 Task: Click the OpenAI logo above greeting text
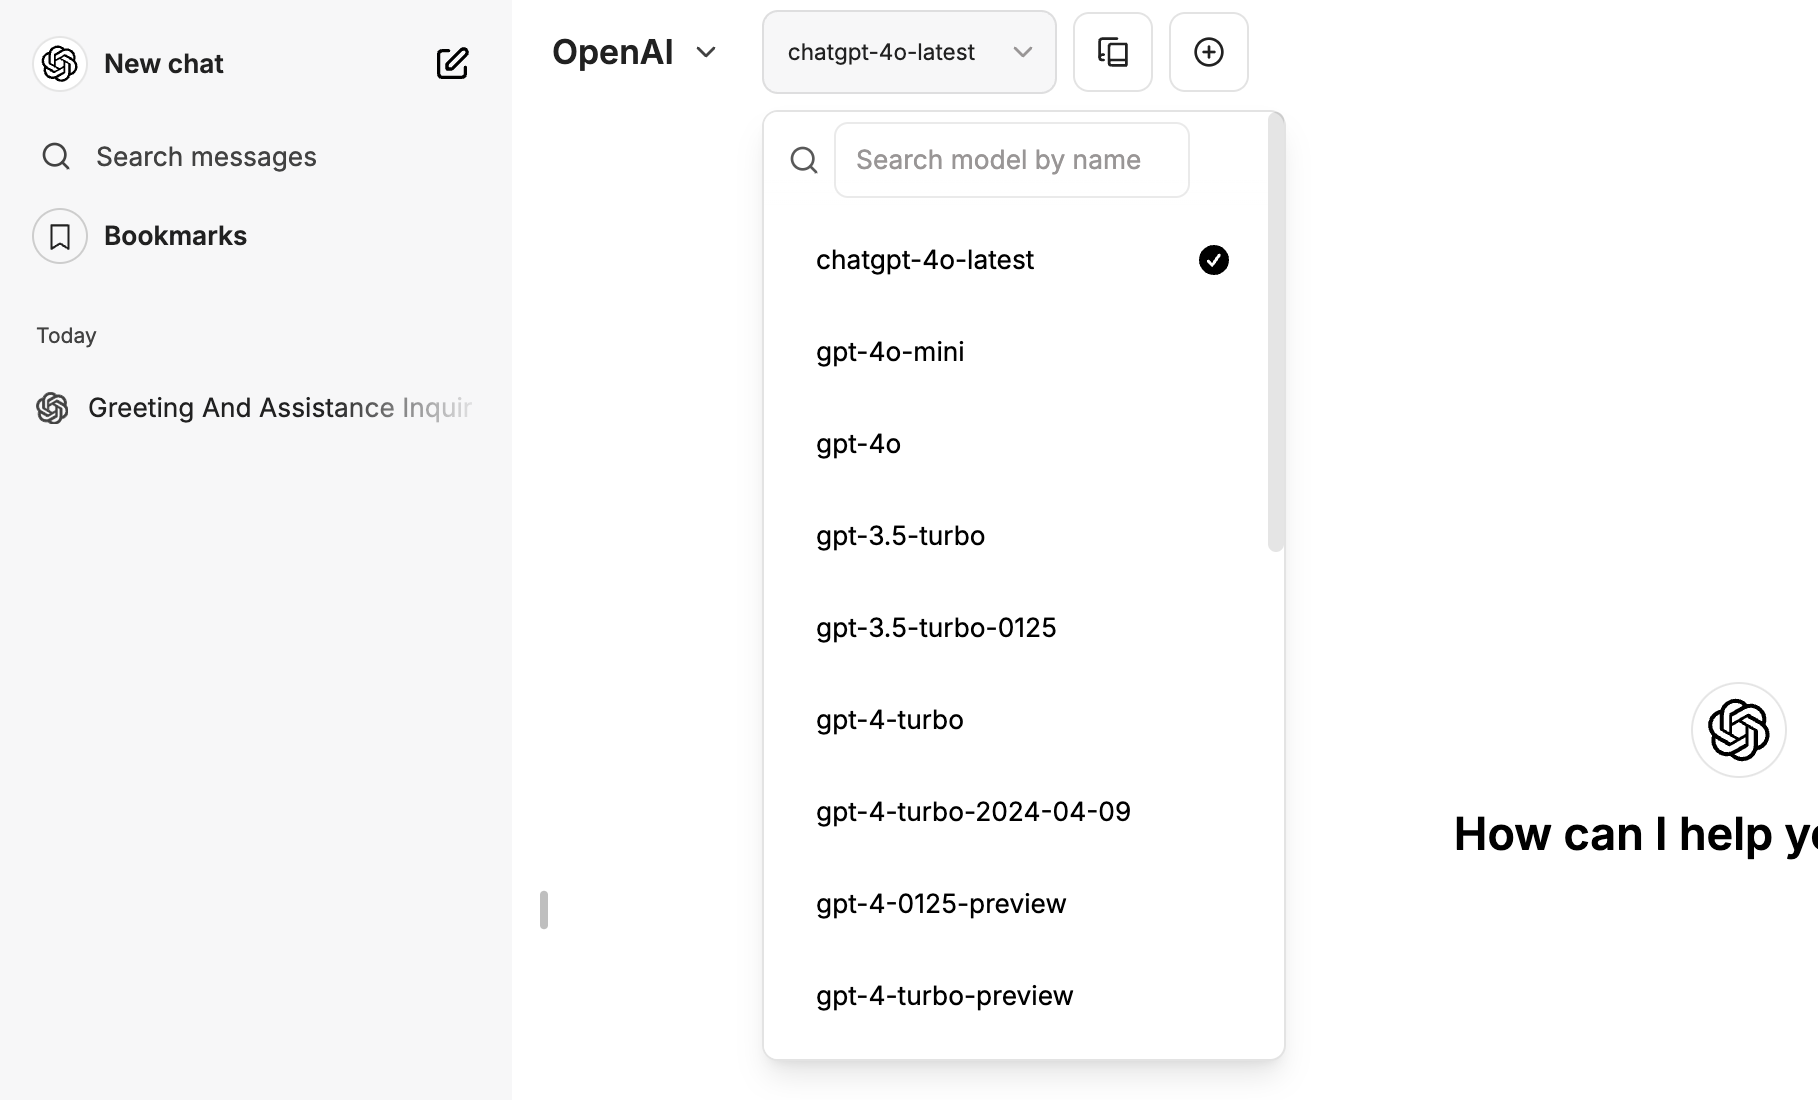tap(1738, 730)
